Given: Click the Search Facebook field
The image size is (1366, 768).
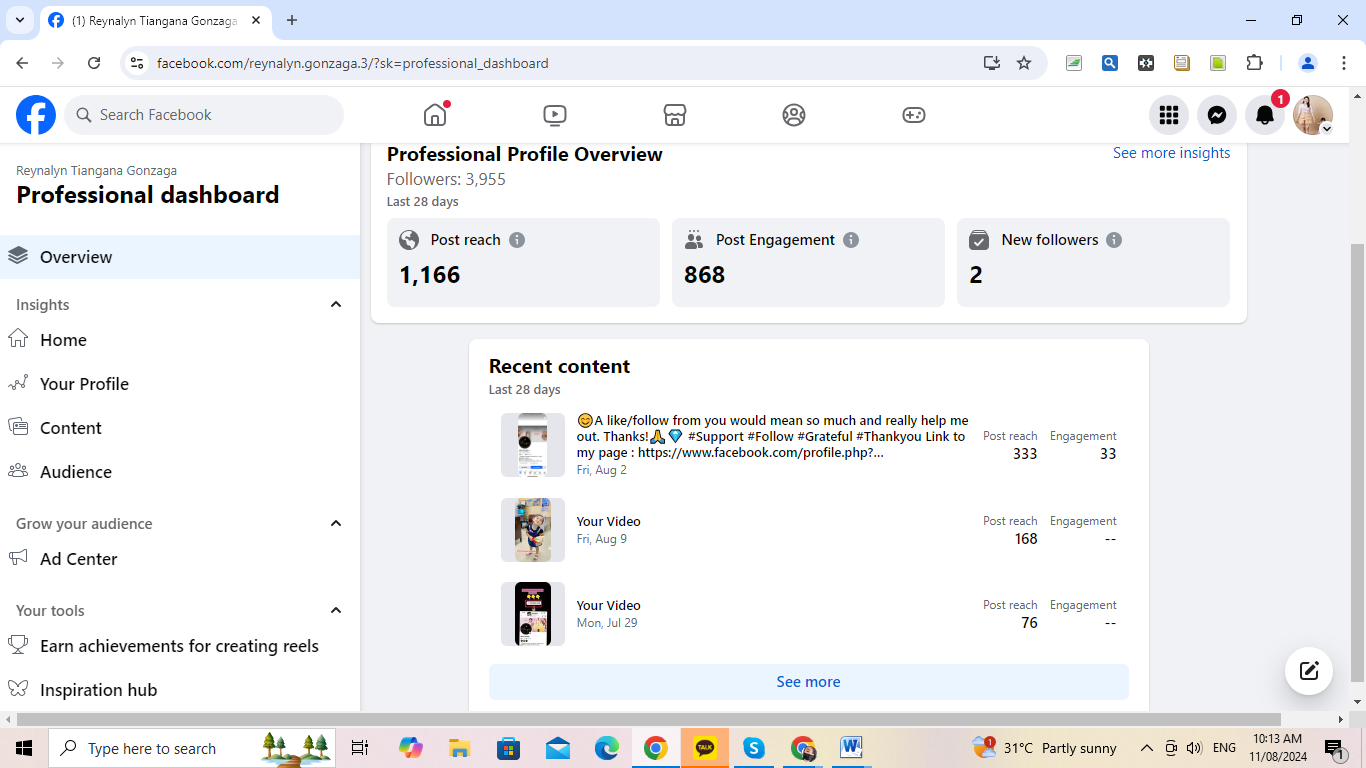Looking at the screenshot, I should pos(204,115).
